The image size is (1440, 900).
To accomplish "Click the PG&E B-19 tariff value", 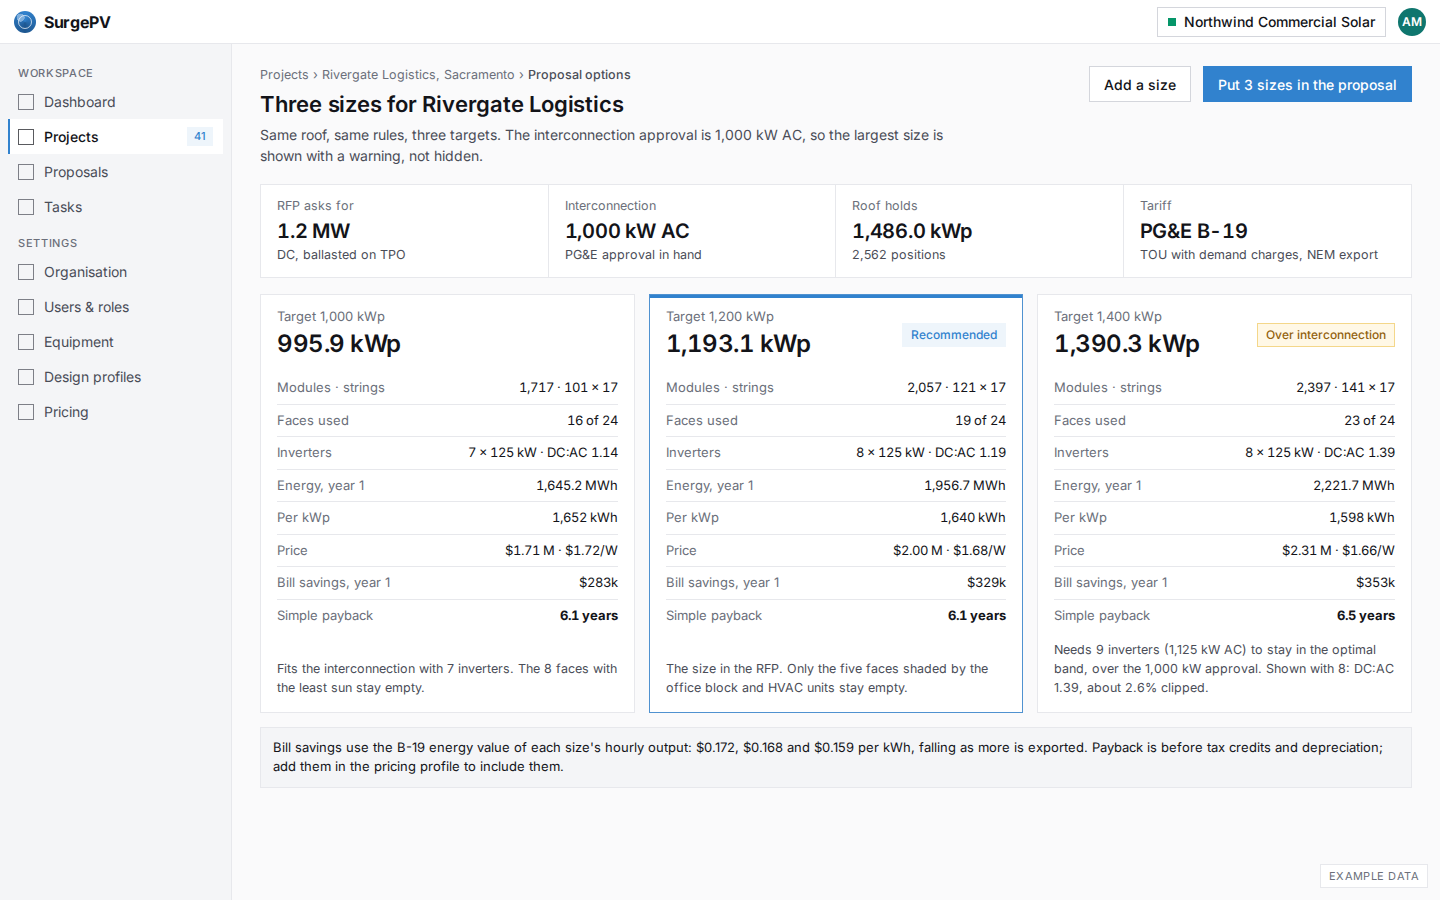I will 1194,231.
